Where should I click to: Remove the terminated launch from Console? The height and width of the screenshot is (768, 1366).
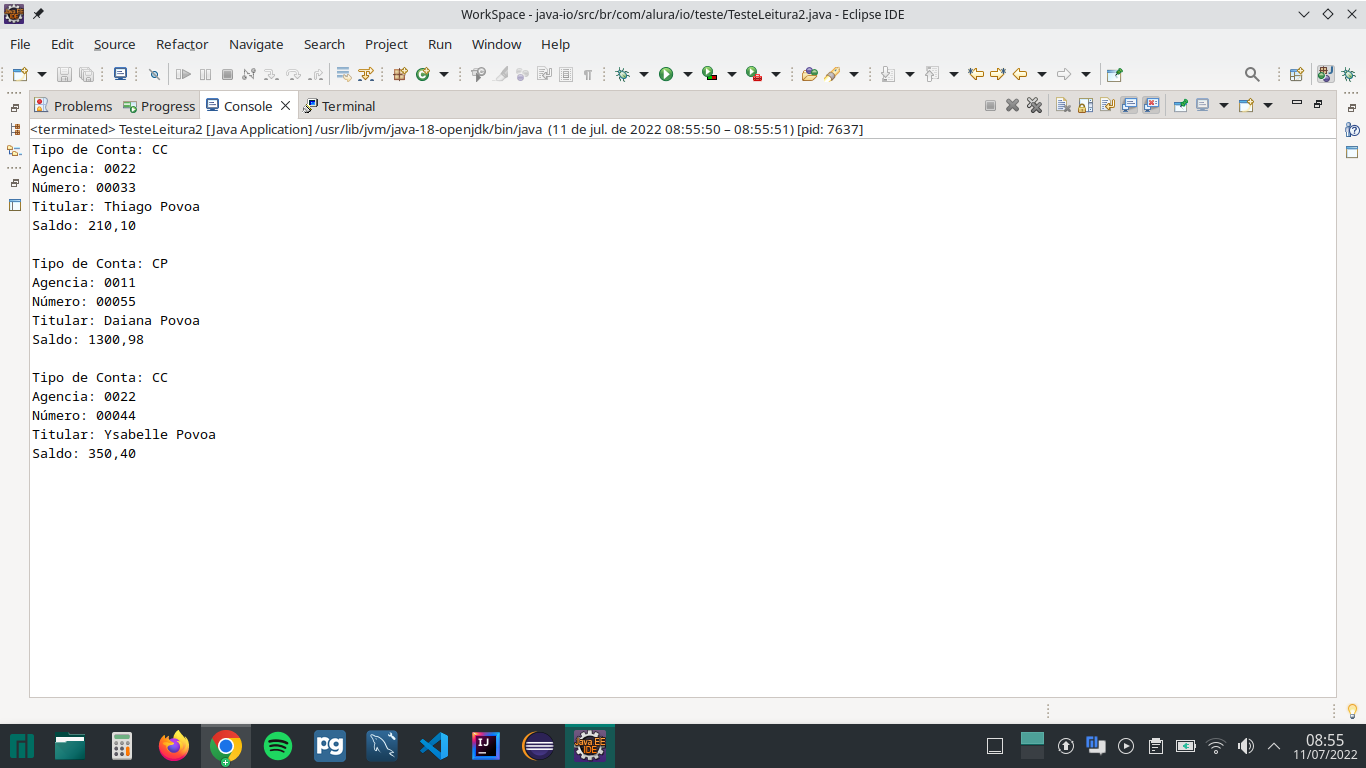tap(1012, 105)
